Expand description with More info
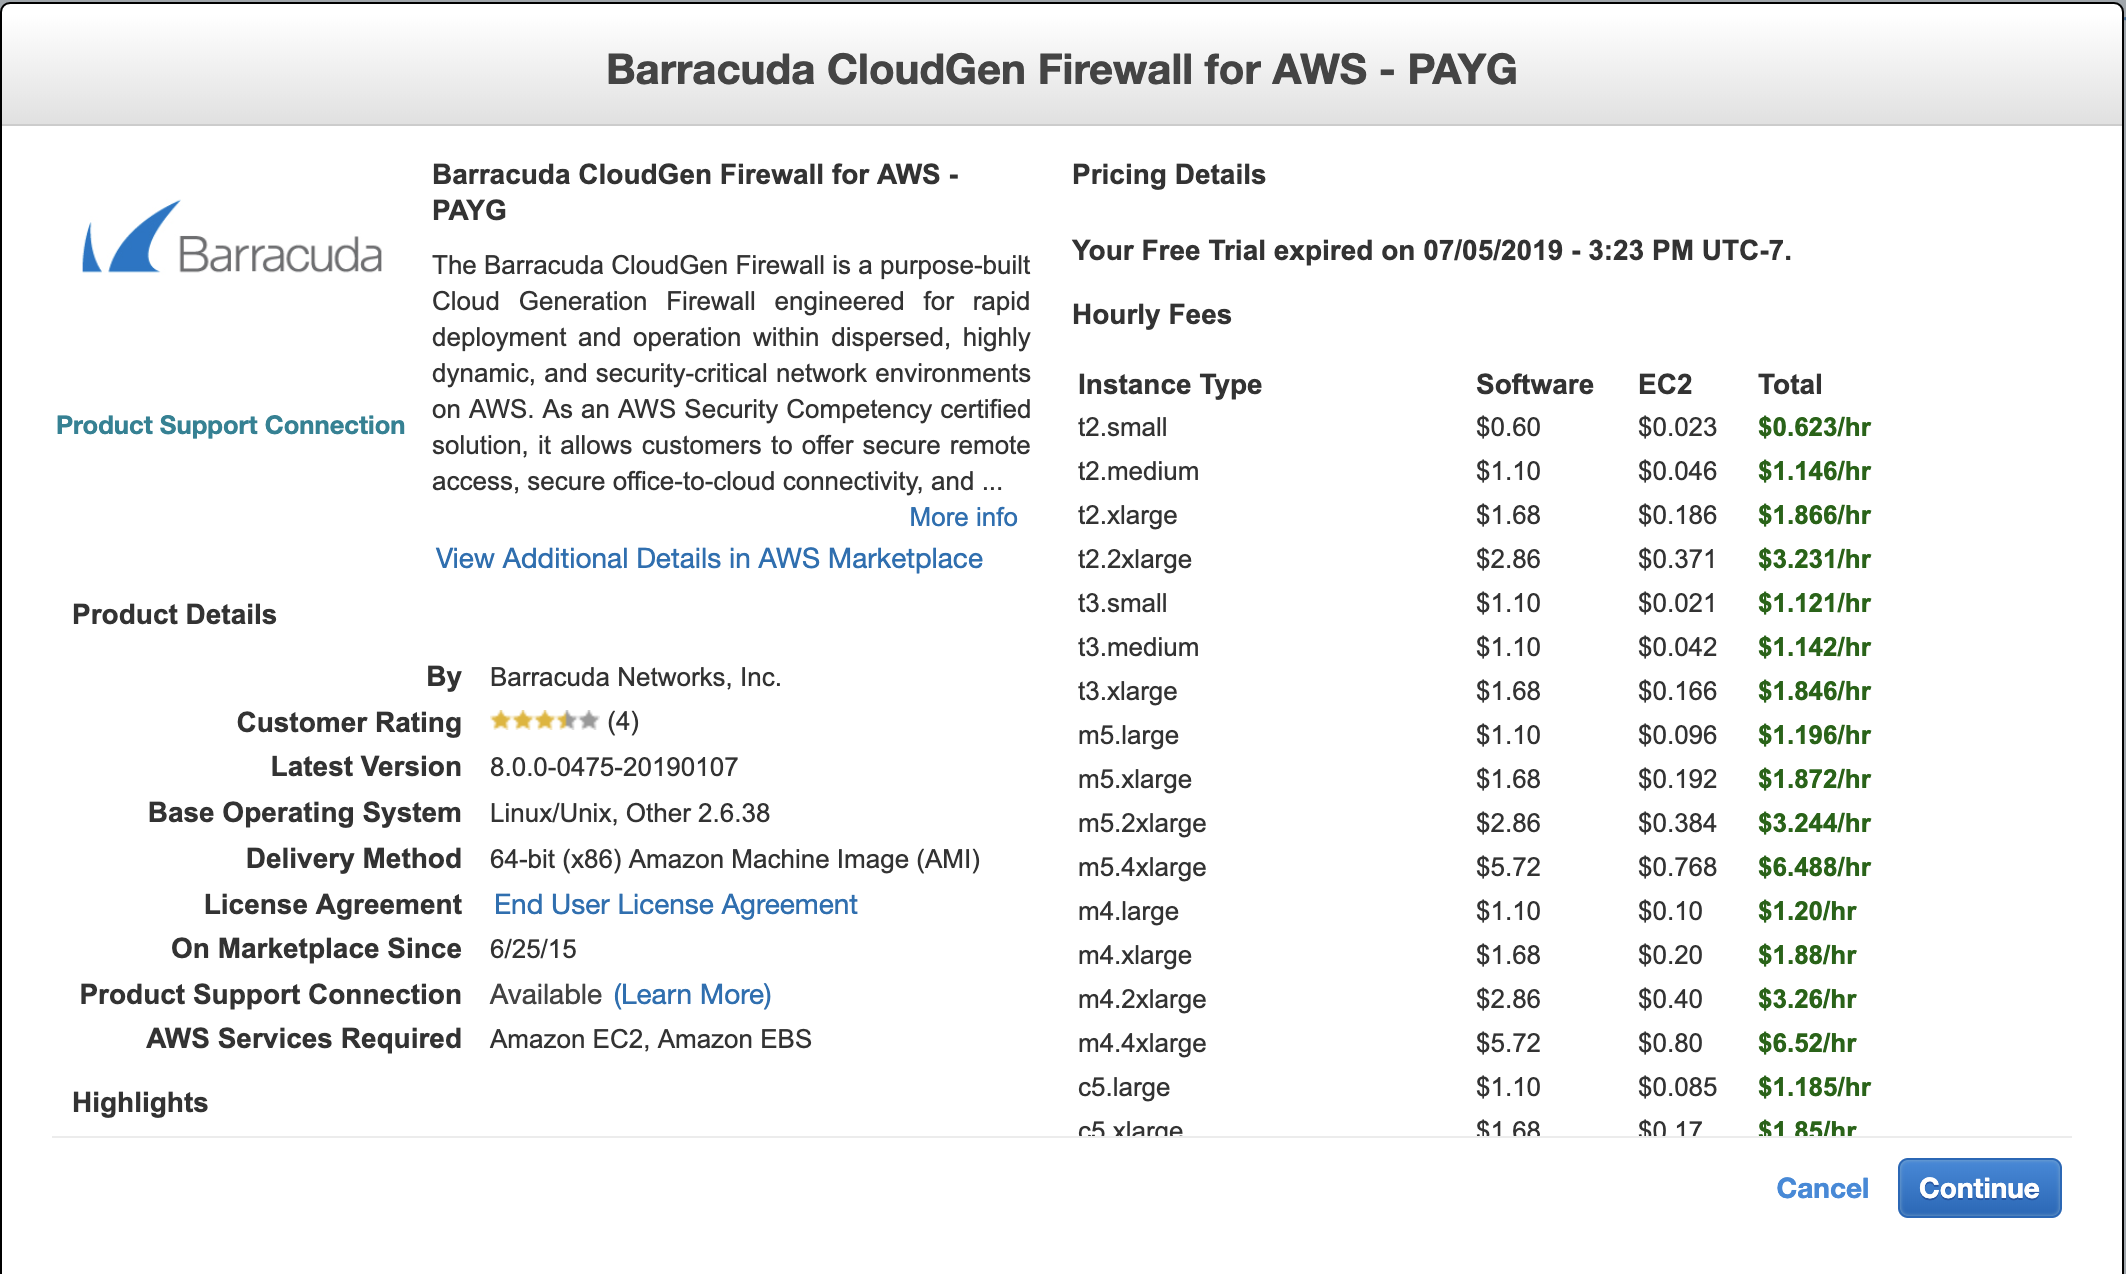 [x=962, y=517]
